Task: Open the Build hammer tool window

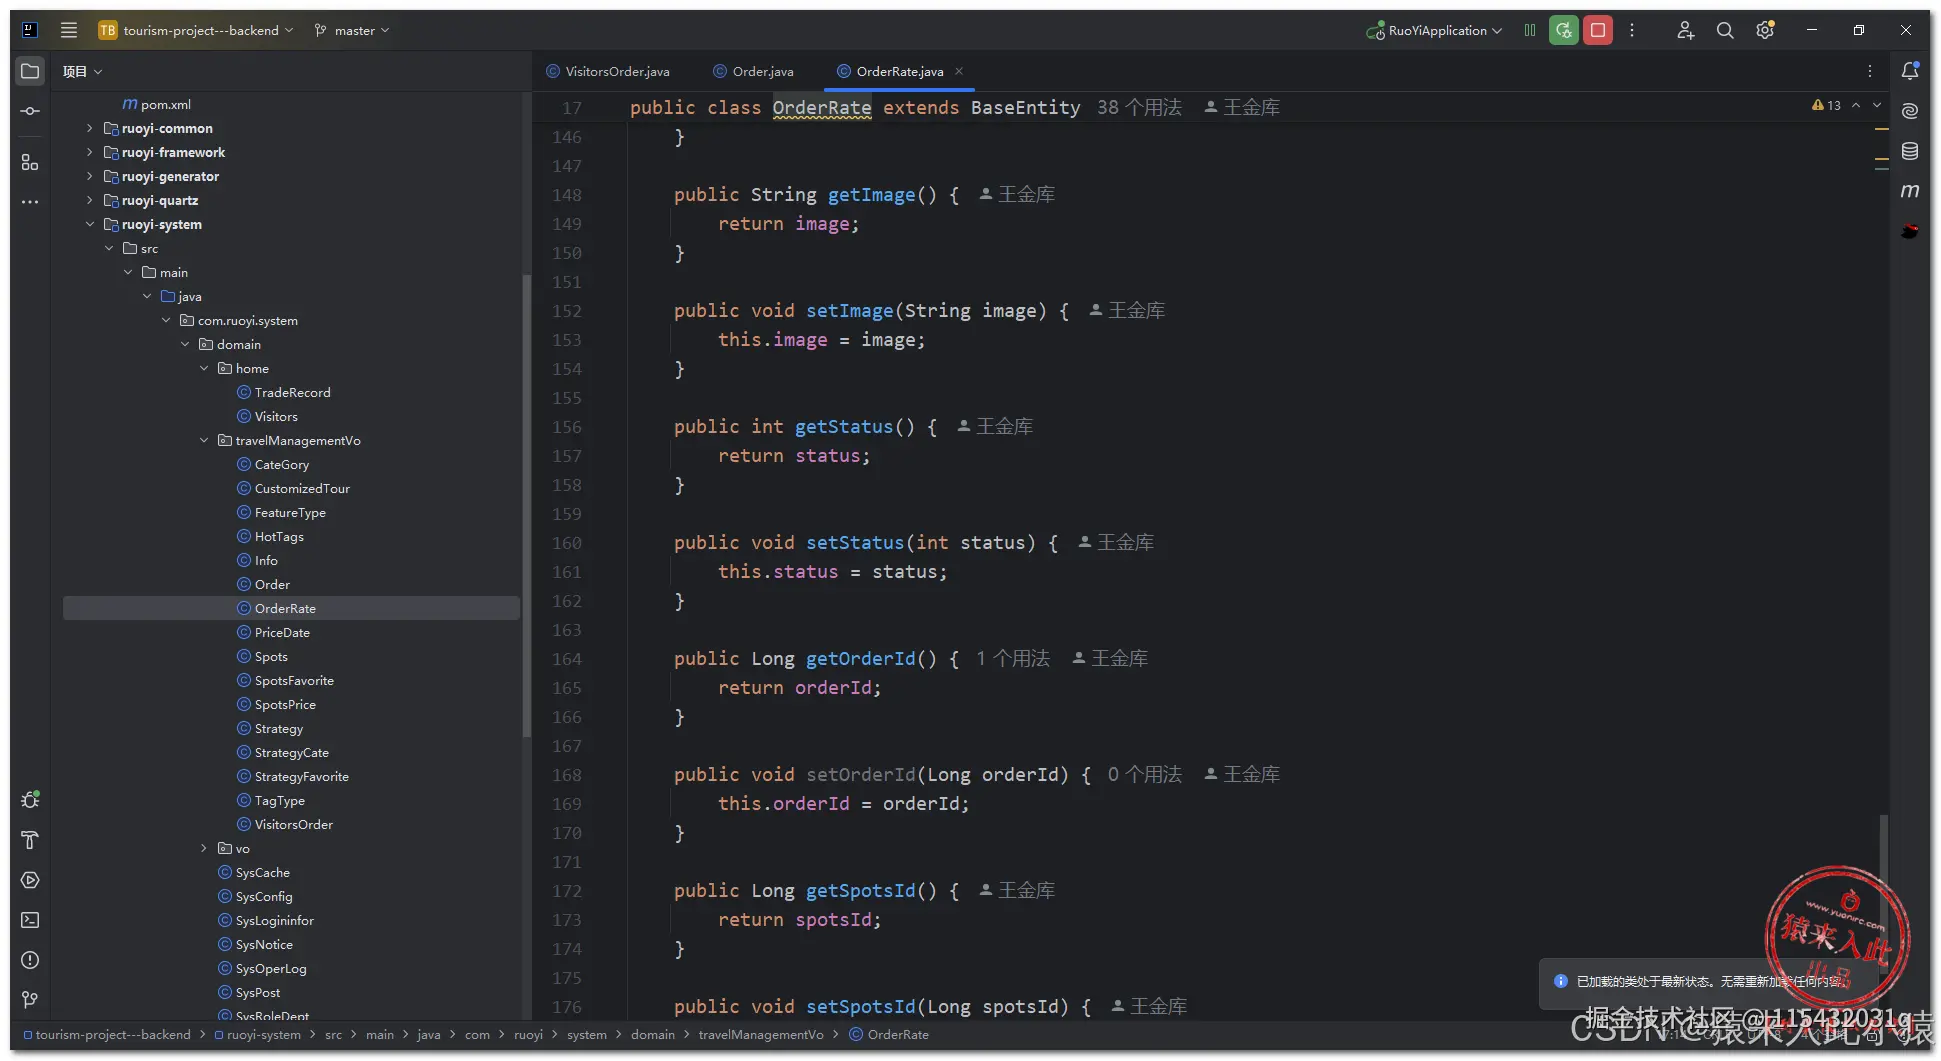Action: click(30, 840)
